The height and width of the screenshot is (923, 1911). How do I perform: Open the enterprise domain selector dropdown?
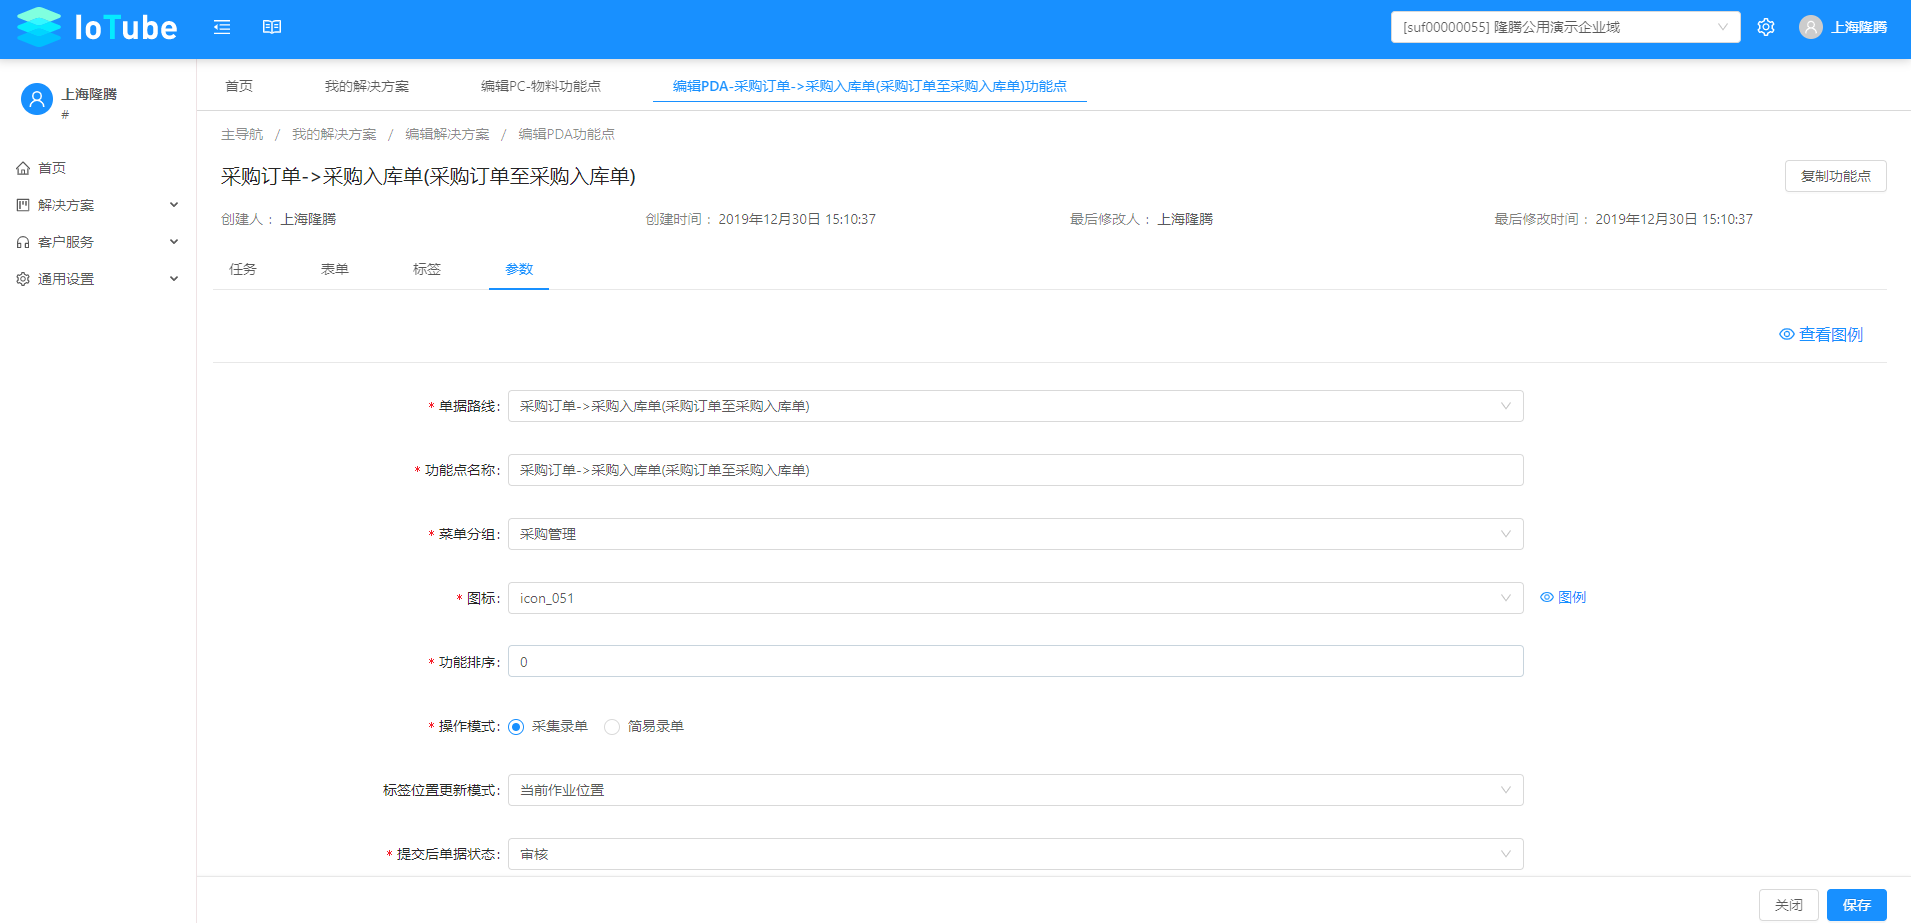1565,27
